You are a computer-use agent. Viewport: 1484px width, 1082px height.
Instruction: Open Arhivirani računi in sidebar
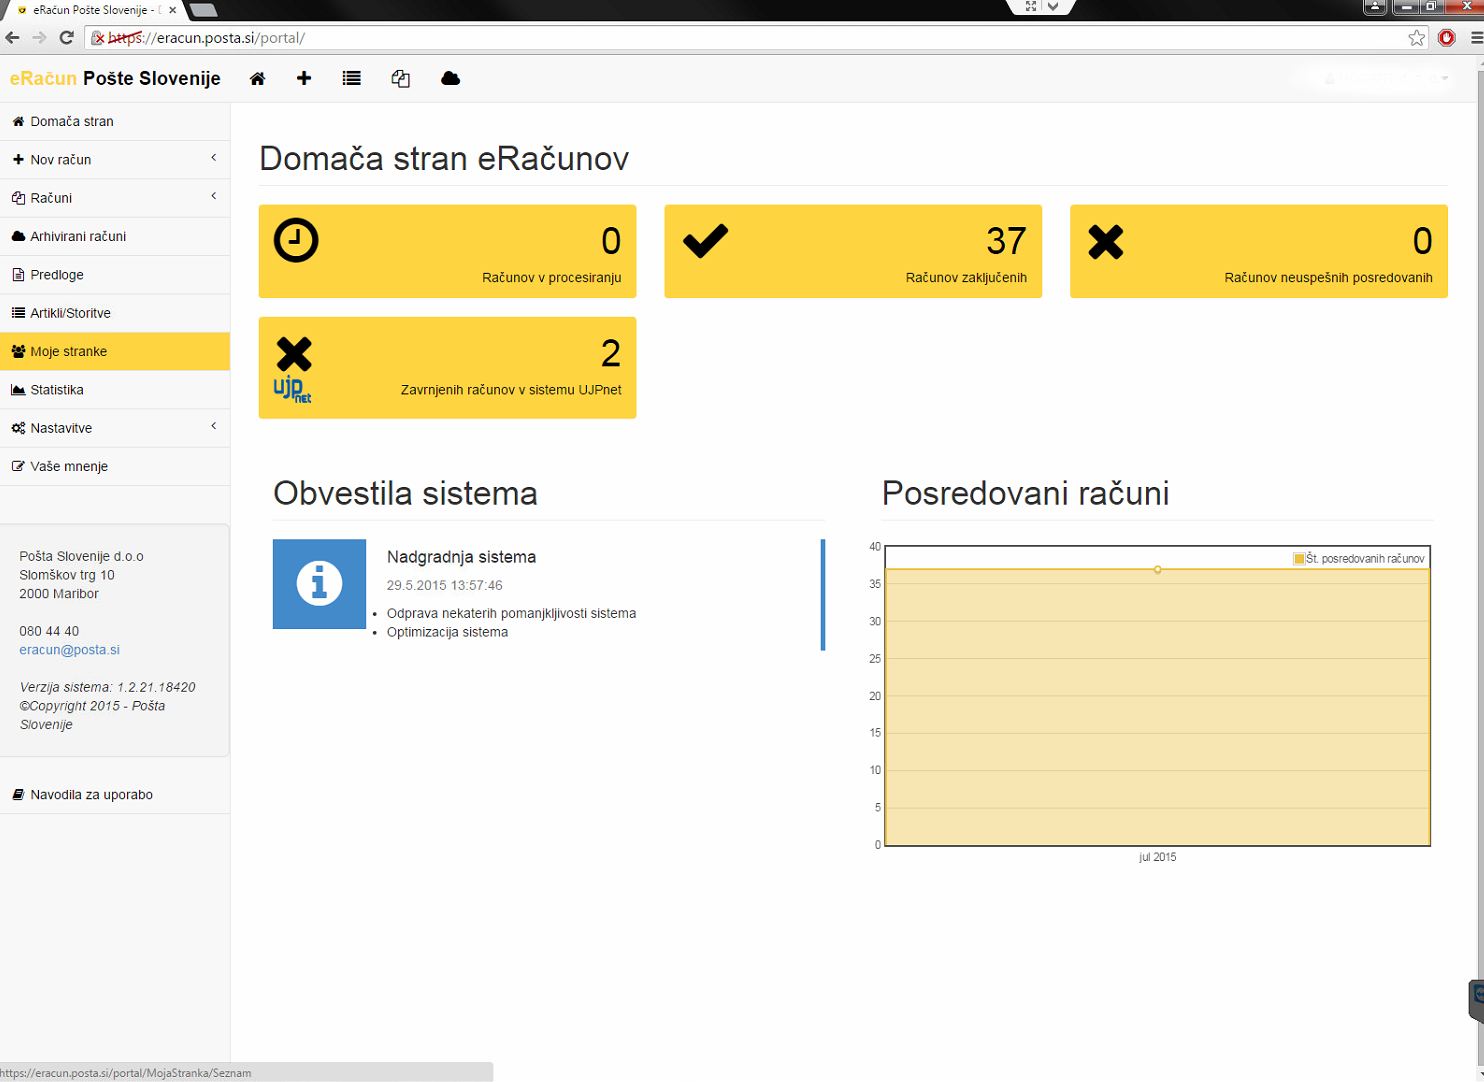[x=115, y=236]
